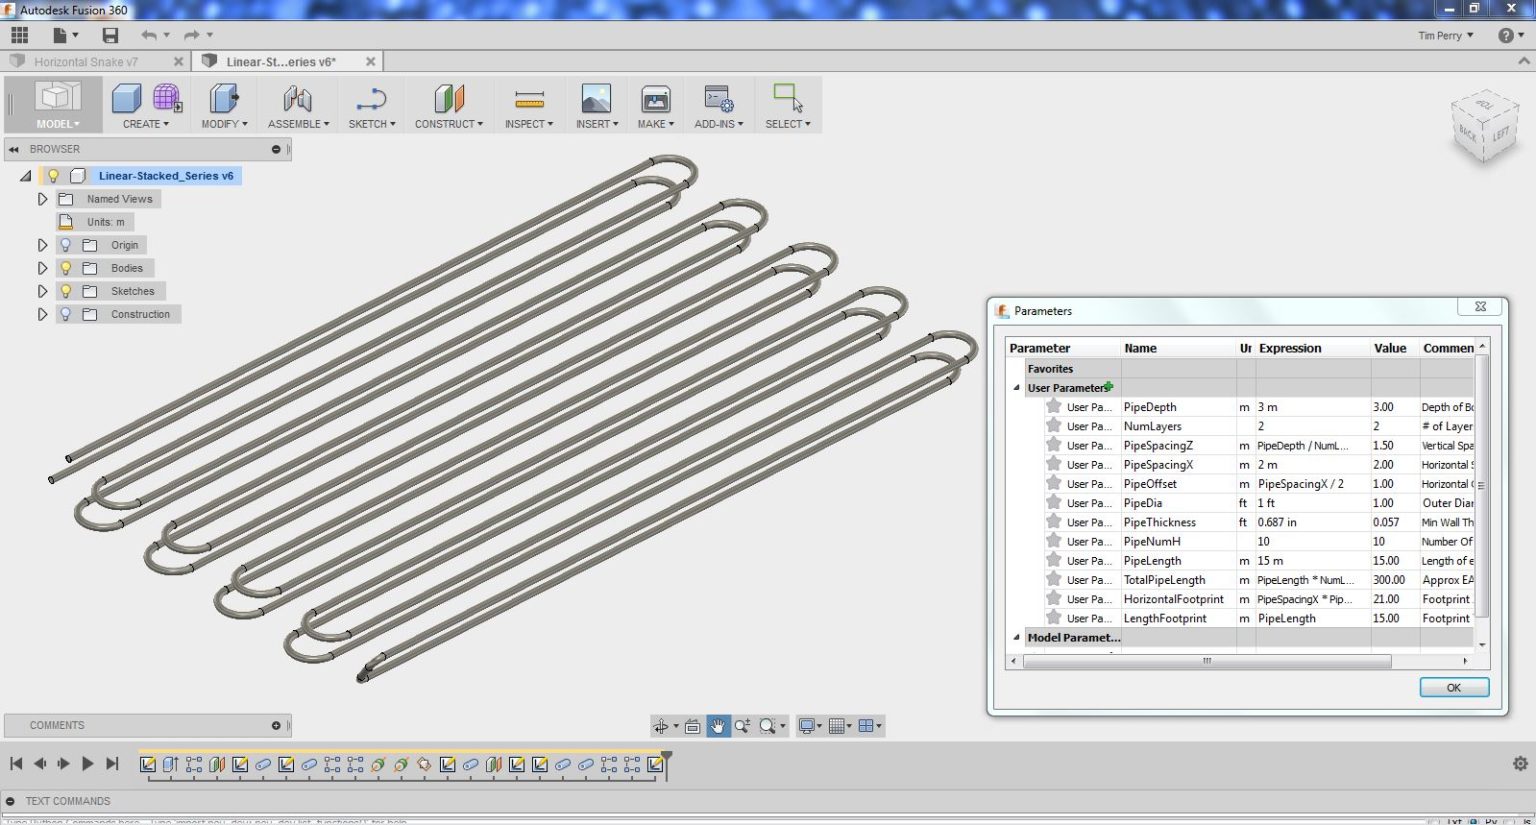The height and width of the screenshot is (825, 1536).
Task: Select the Inspect measure icon
Action: click(x=529, y=99)
